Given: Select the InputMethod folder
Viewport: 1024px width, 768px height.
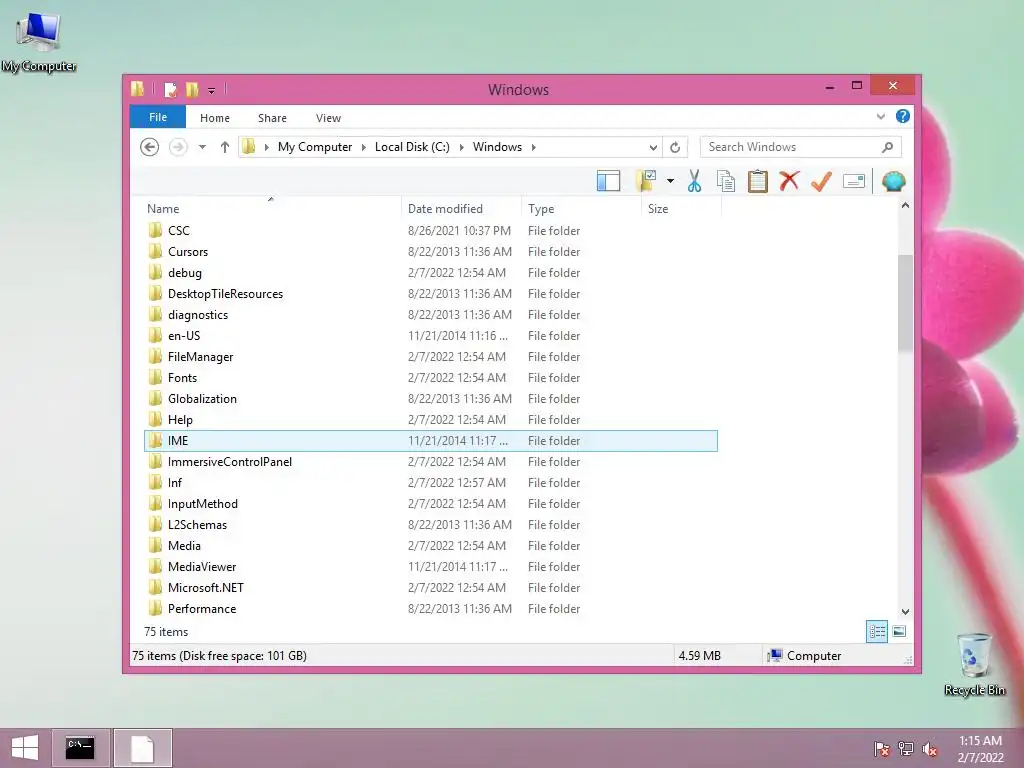Looking at the screenshot, I should (430, 504).
